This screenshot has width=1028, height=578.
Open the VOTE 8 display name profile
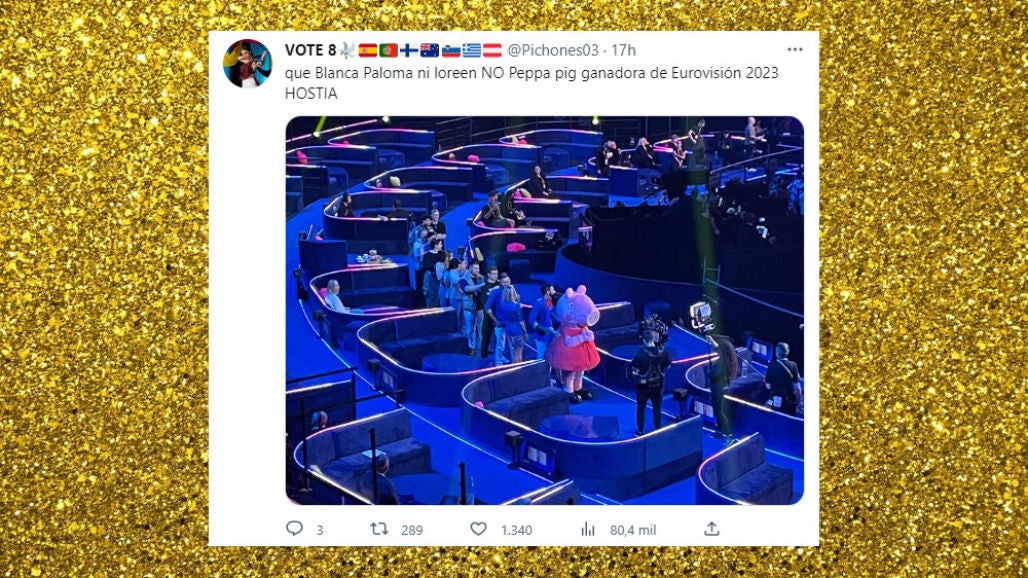coord(310,50)
